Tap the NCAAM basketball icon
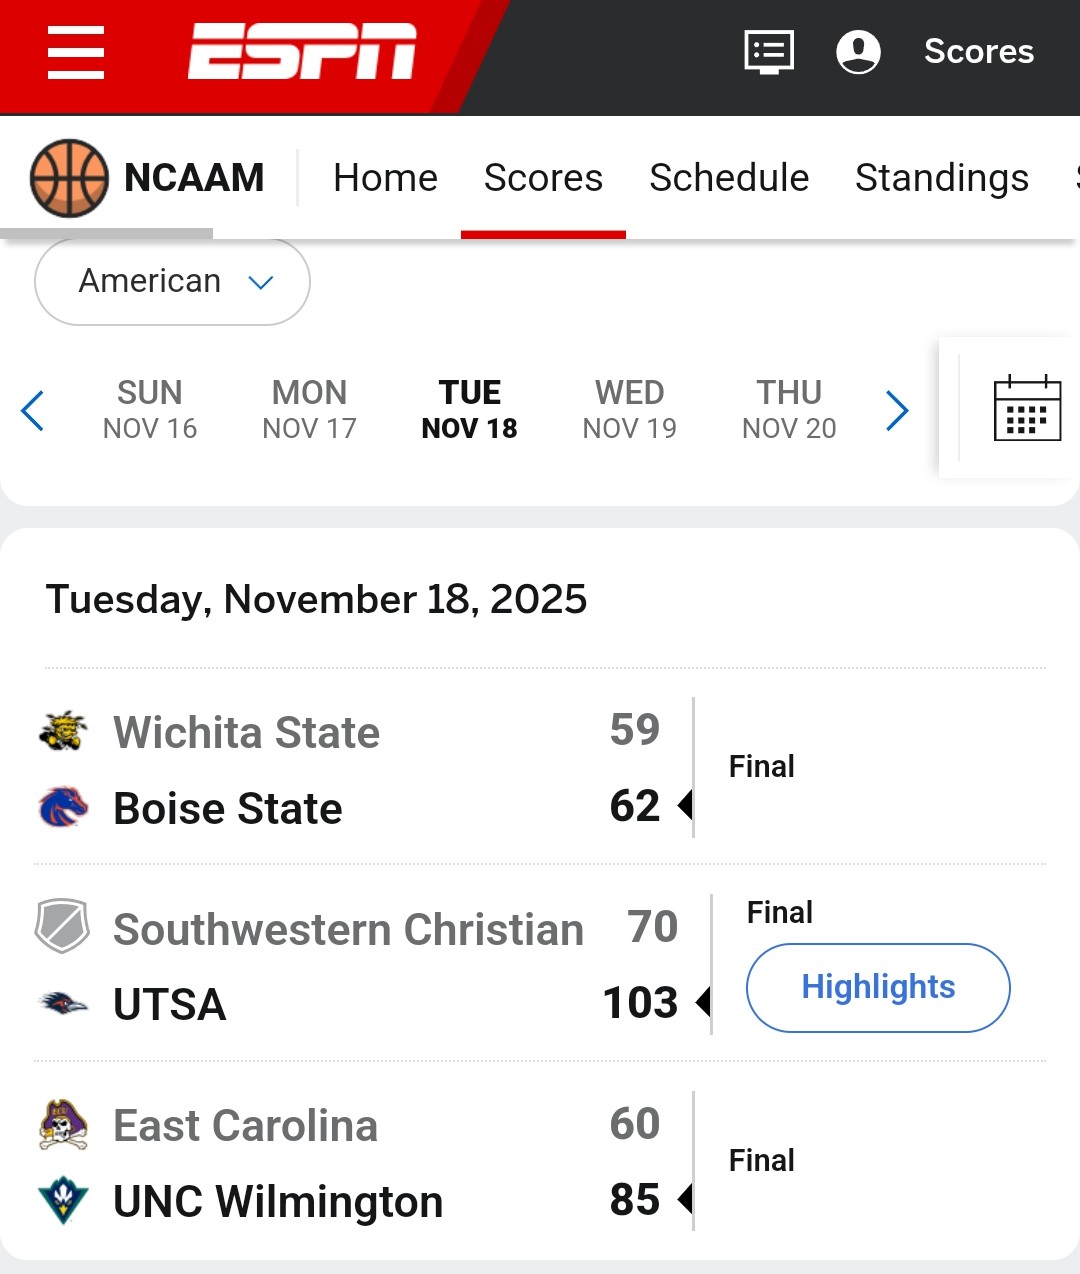The height and width of the screenshot is (1274, 1080). (x=69, y=178)
